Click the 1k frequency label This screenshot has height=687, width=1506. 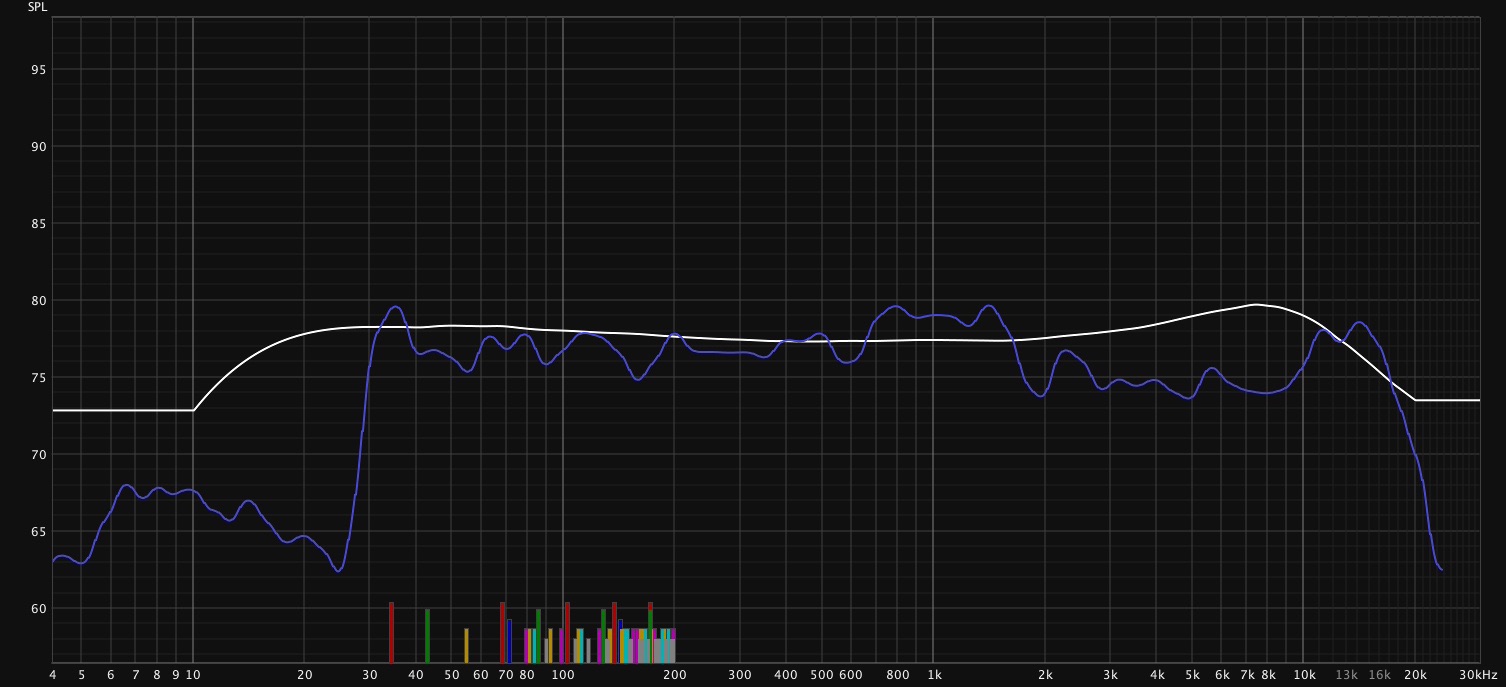pyautogui.click(x=934, y=675)
